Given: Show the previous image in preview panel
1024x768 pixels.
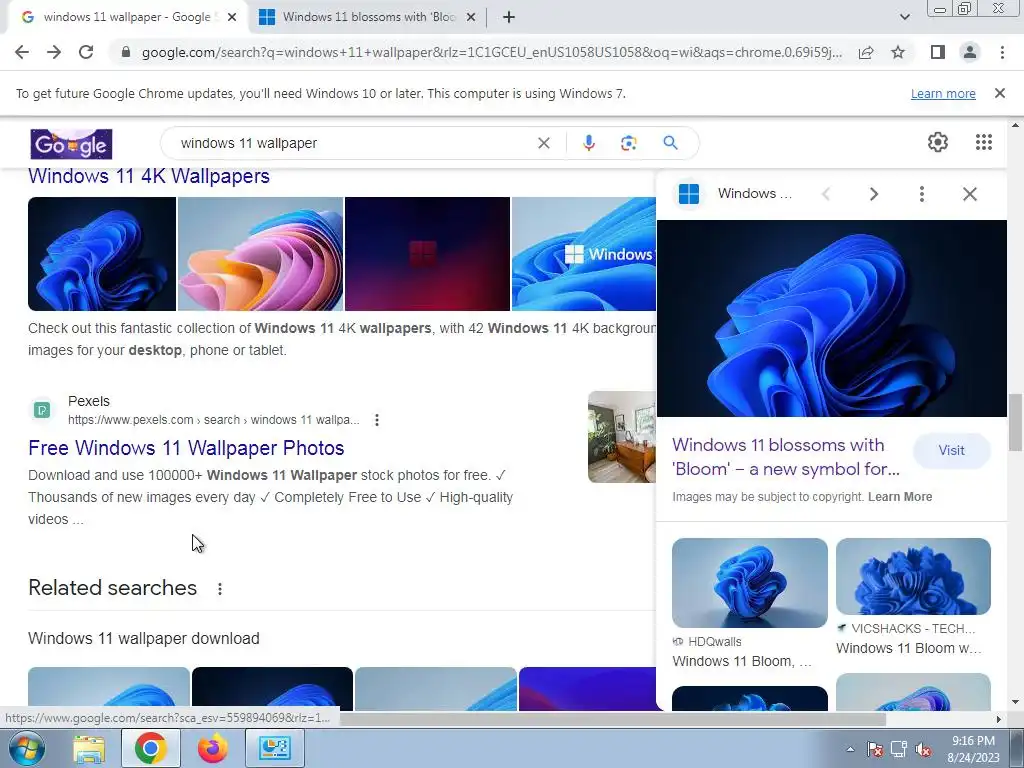Looking at the screenshot, I should [x=826, y=194].
